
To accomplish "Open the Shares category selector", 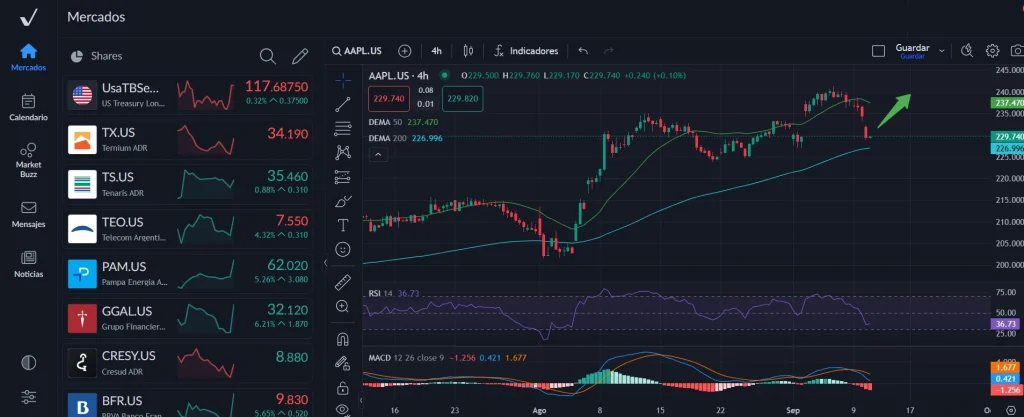I will pos(96,56).
